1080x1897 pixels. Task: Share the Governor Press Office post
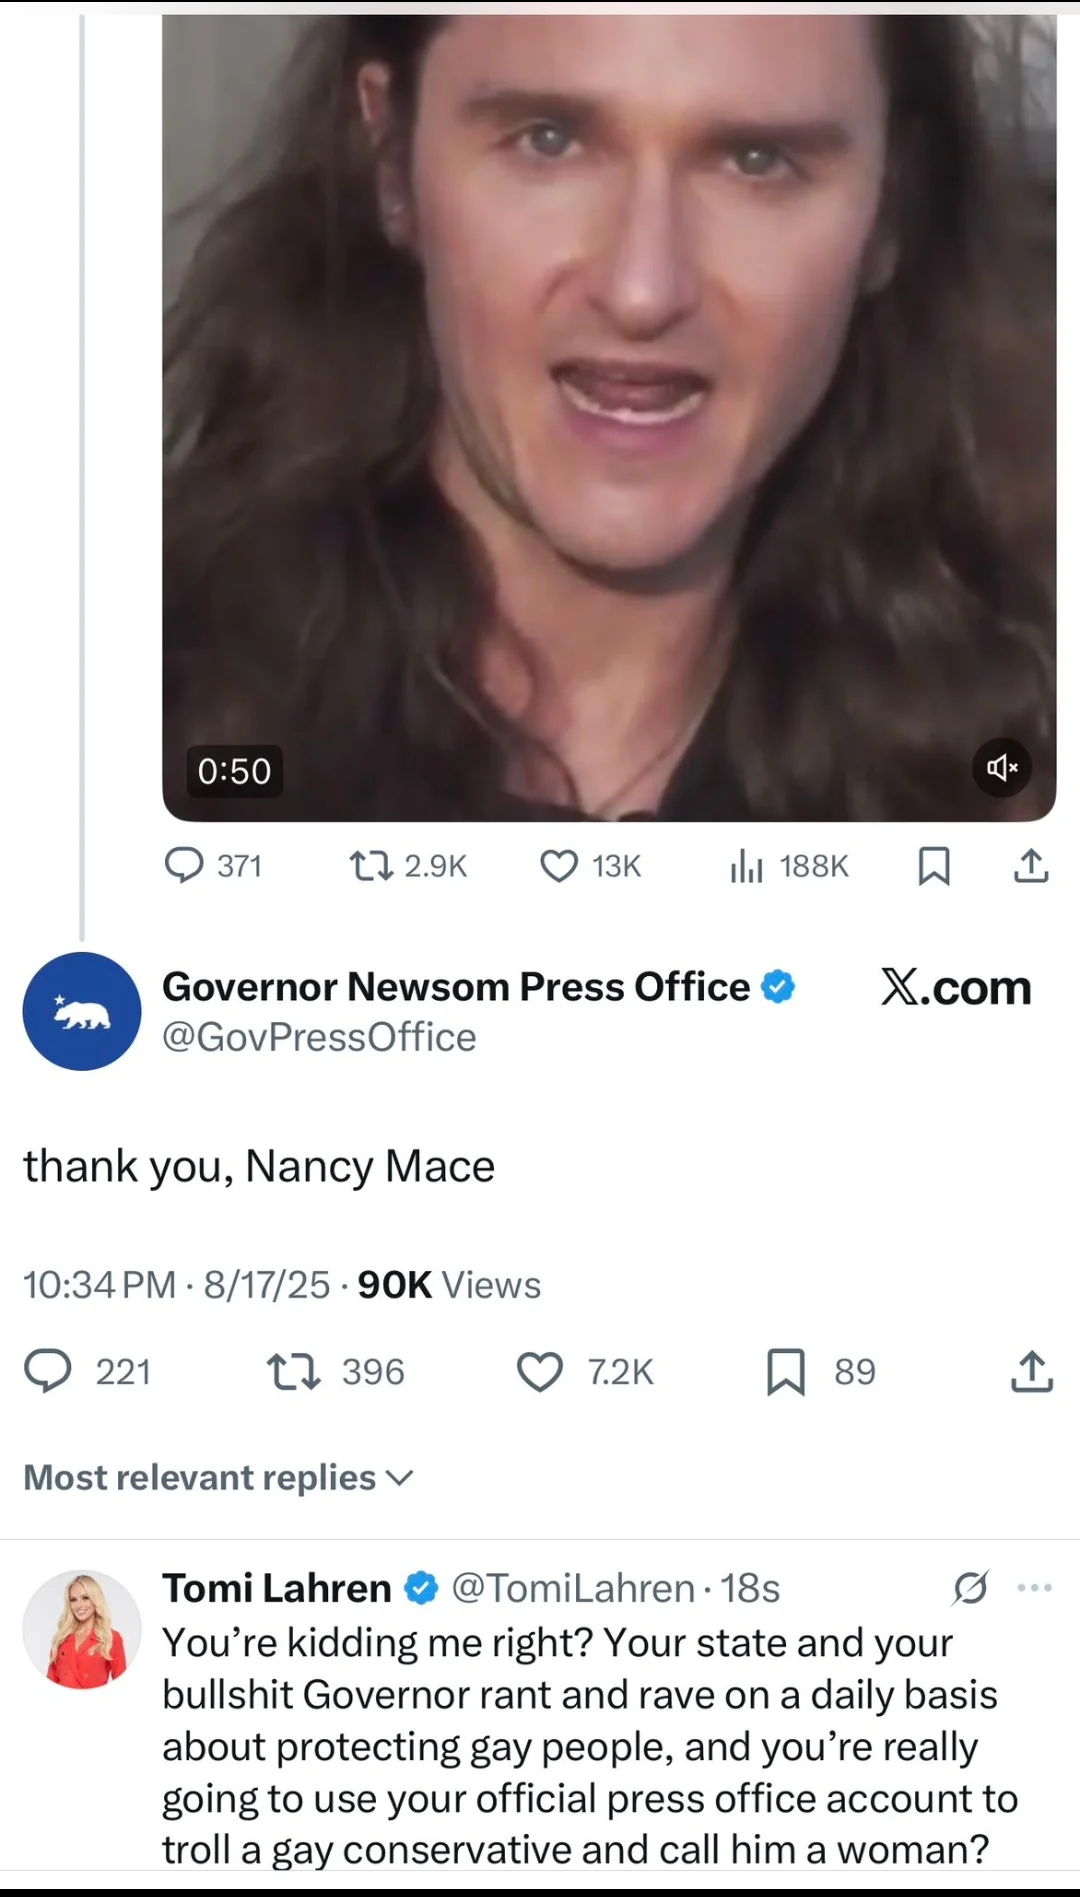click(1032, 1372)
